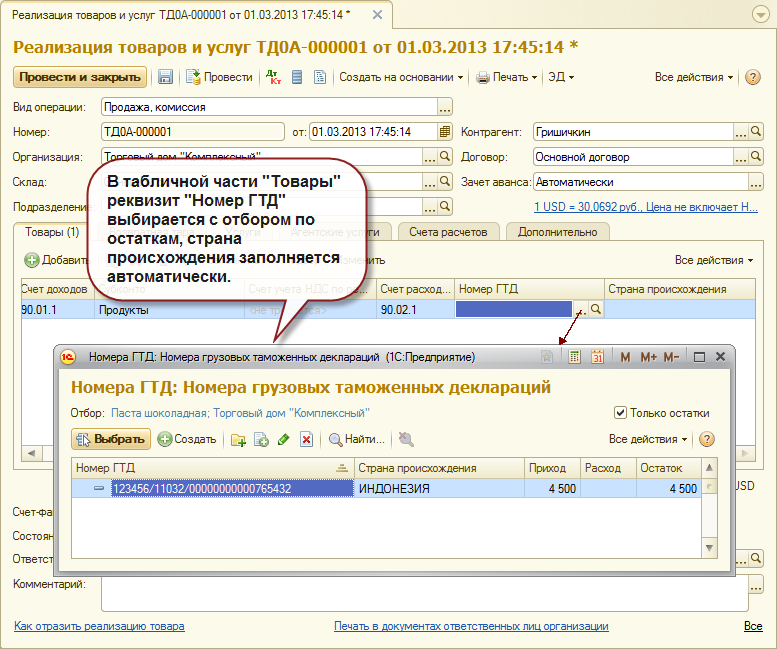The width and height of the screenshot is (777, 649).
Task: Open the ЭД dropdown menu
Action: coord(561,77)
